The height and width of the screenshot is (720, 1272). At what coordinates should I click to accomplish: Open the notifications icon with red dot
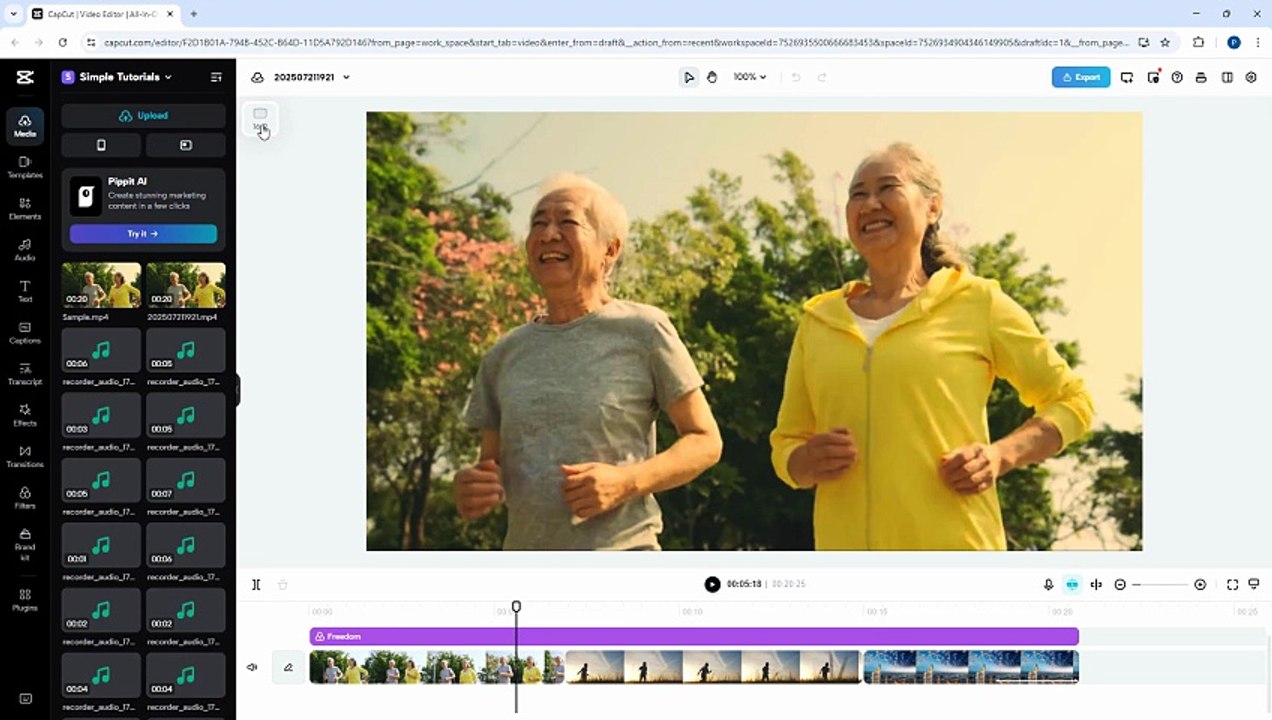1153,77
